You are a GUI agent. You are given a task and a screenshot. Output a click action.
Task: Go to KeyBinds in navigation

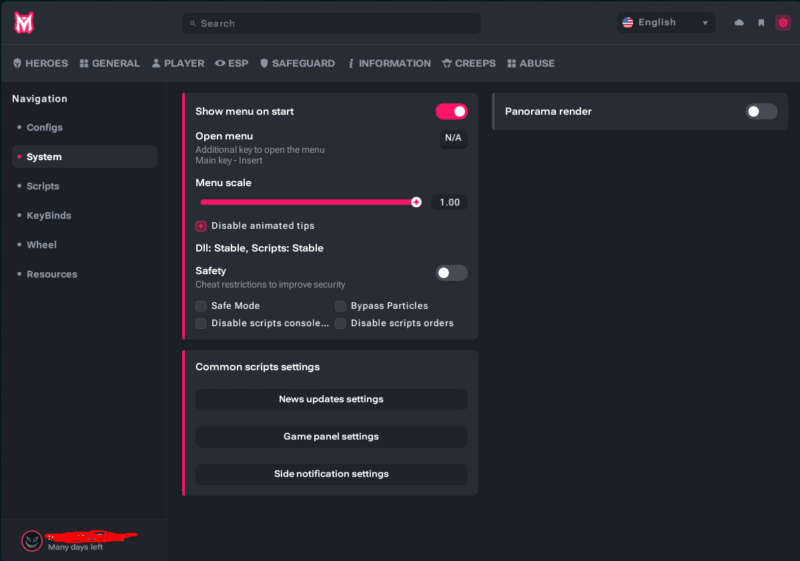click(x=85, y=215)
